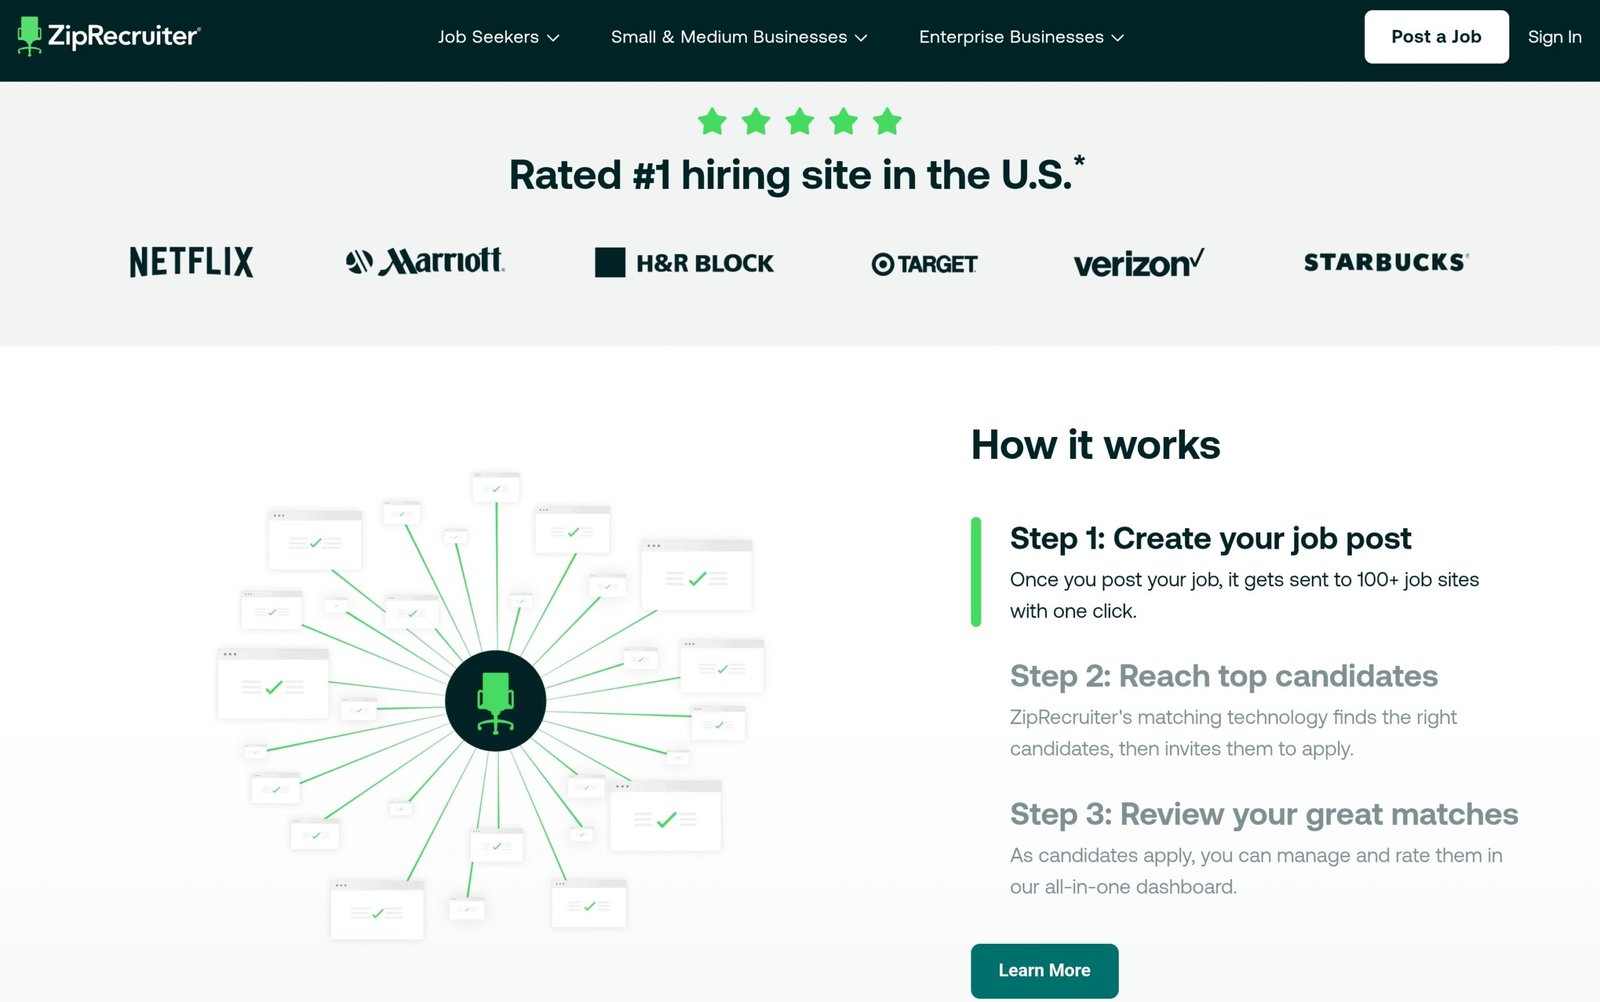Expand Small & Medium Businesses chevron

click(861, 38)
